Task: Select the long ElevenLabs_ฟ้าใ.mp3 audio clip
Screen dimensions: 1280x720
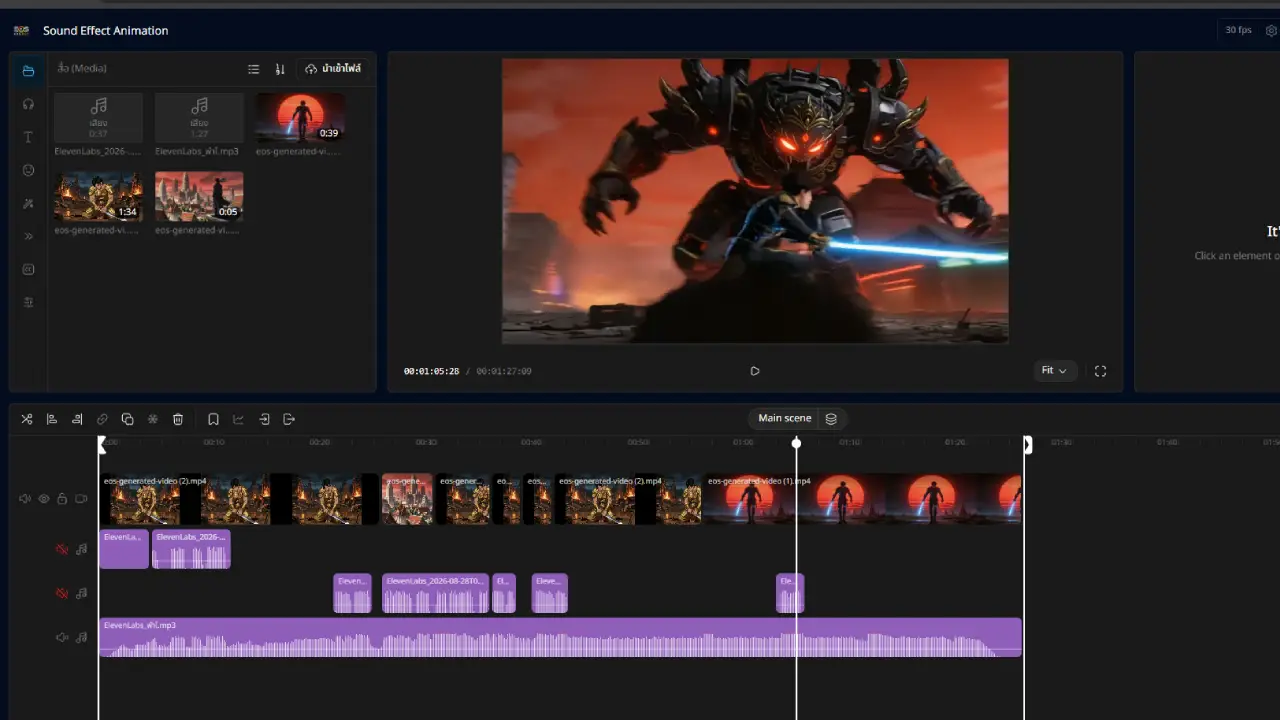Action: coord(560,637)
